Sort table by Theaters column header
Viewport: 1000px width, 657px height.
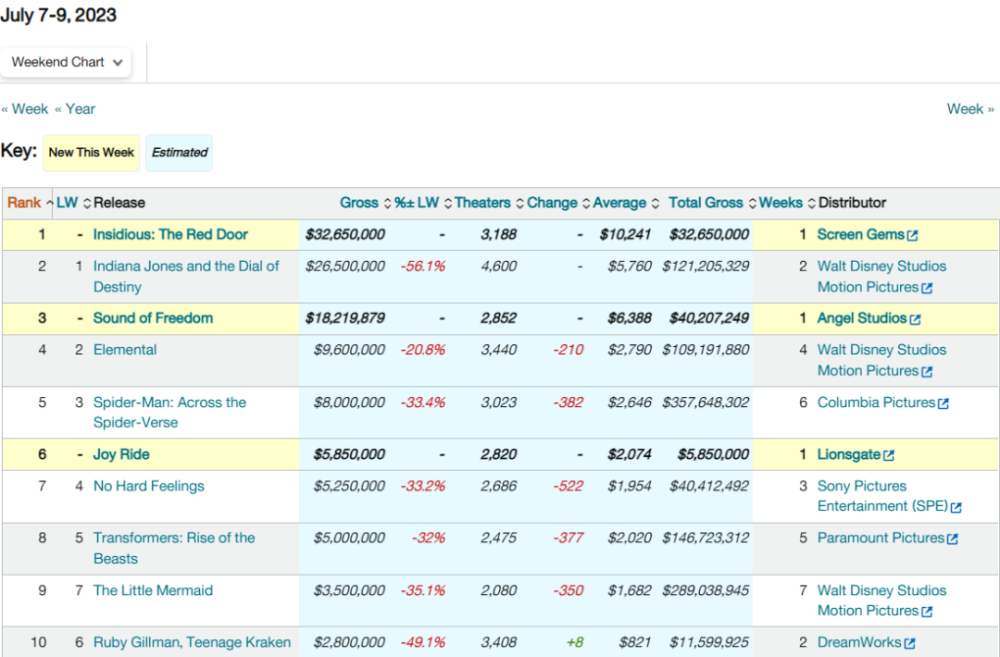482,203
